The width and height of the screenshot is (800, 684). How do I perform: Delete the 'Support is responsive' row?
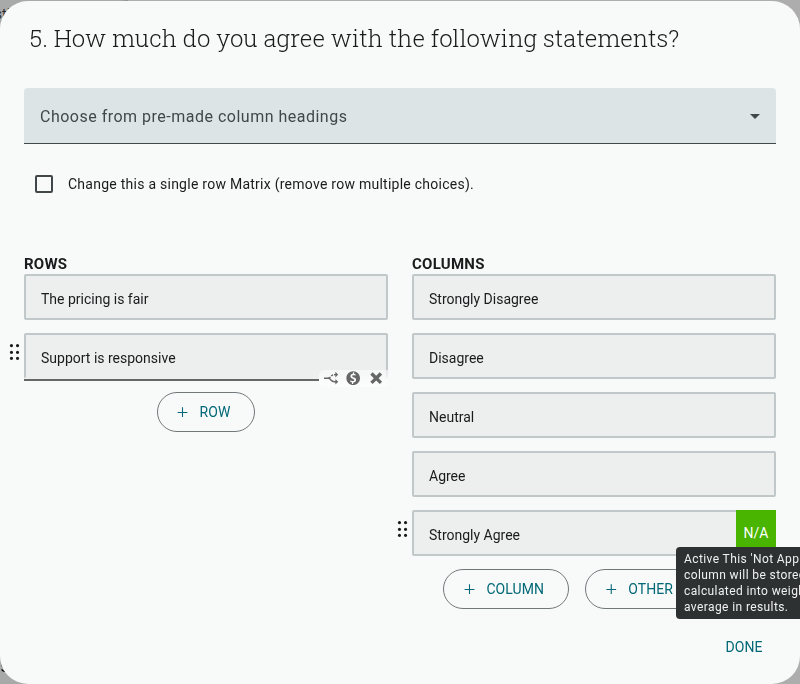coord(376,378)
